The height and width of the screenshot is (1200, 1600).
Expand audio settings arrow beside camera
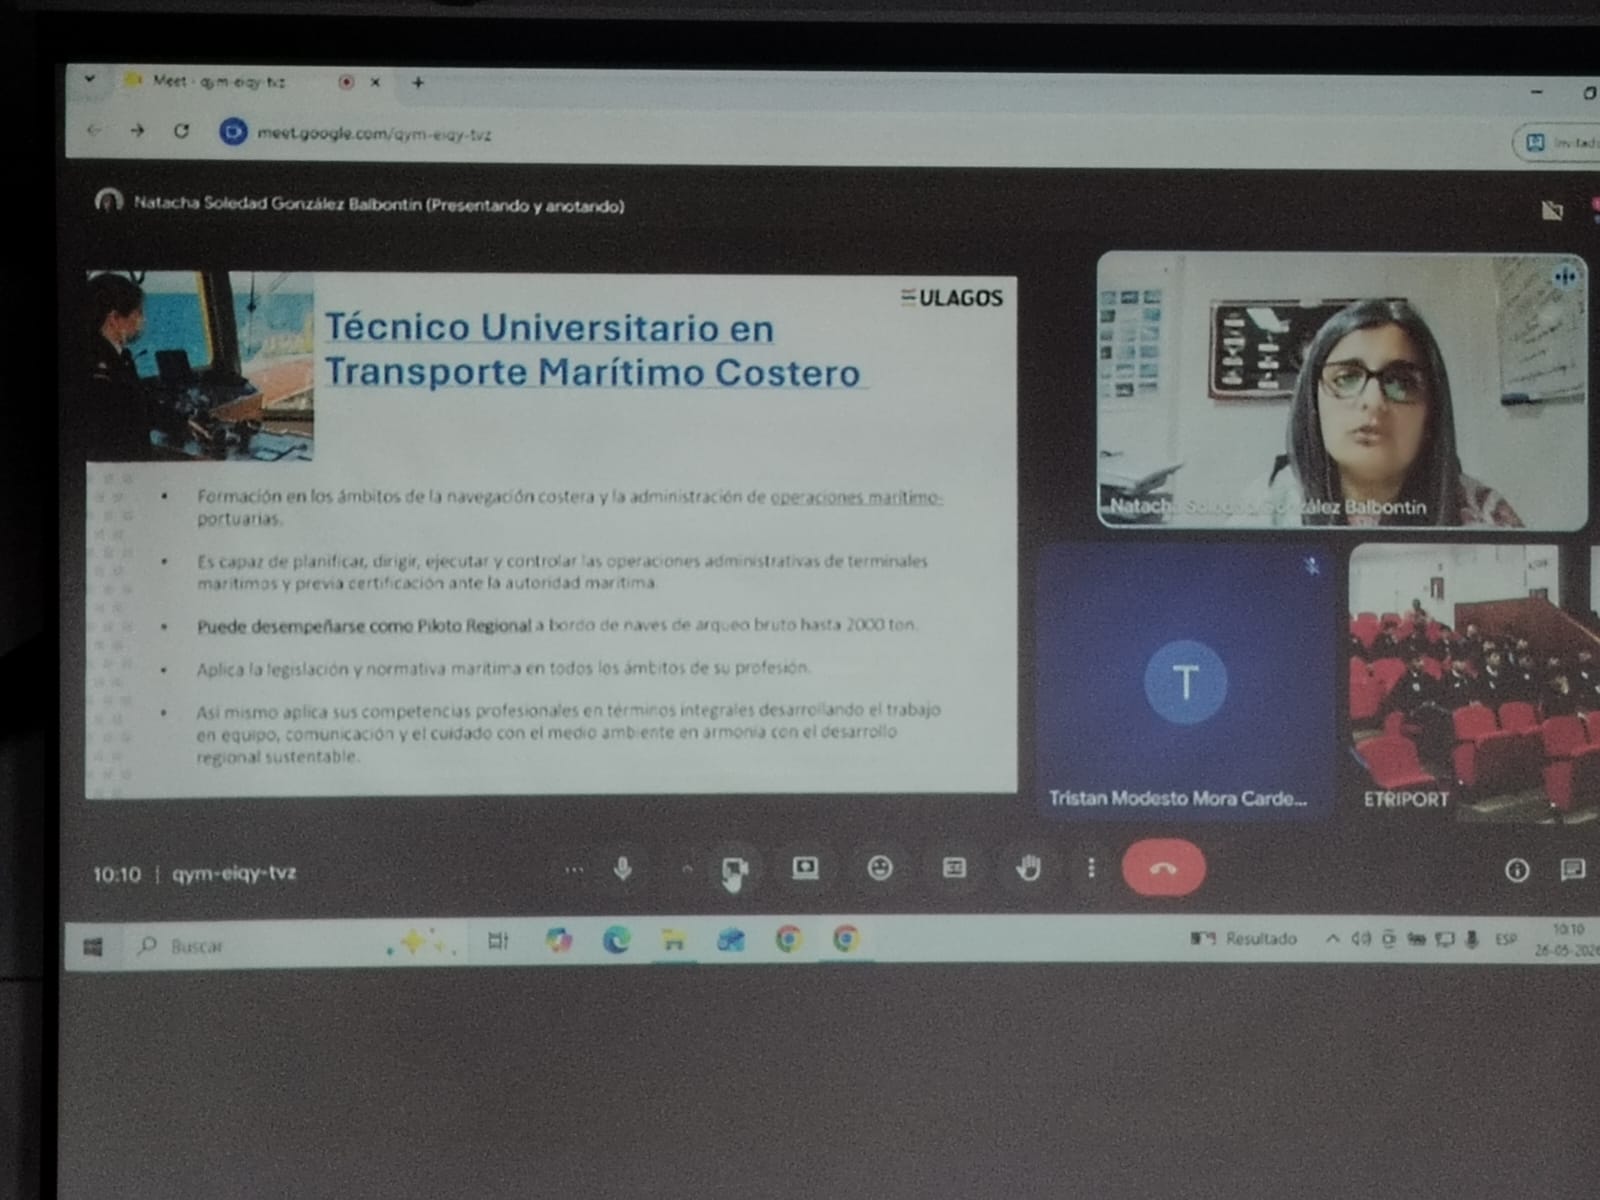click(686, 870)
